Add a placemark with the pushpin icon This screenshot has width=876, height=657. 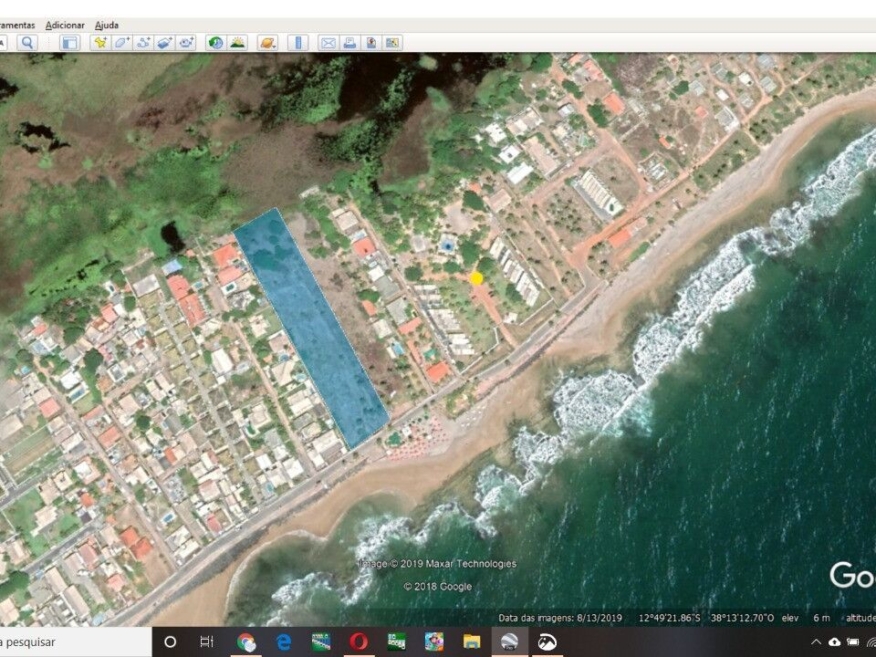point(101,42)
